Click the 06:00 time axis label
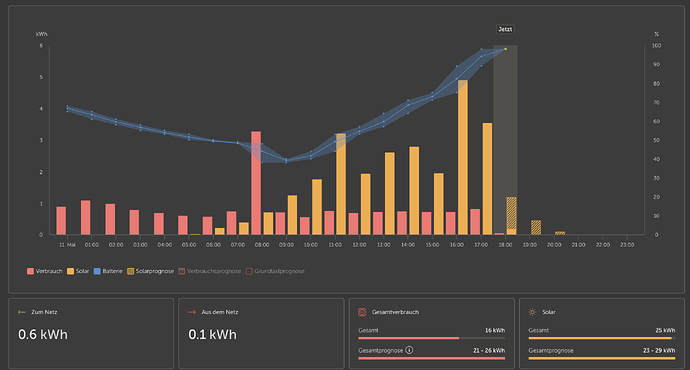 coord(213,245)
